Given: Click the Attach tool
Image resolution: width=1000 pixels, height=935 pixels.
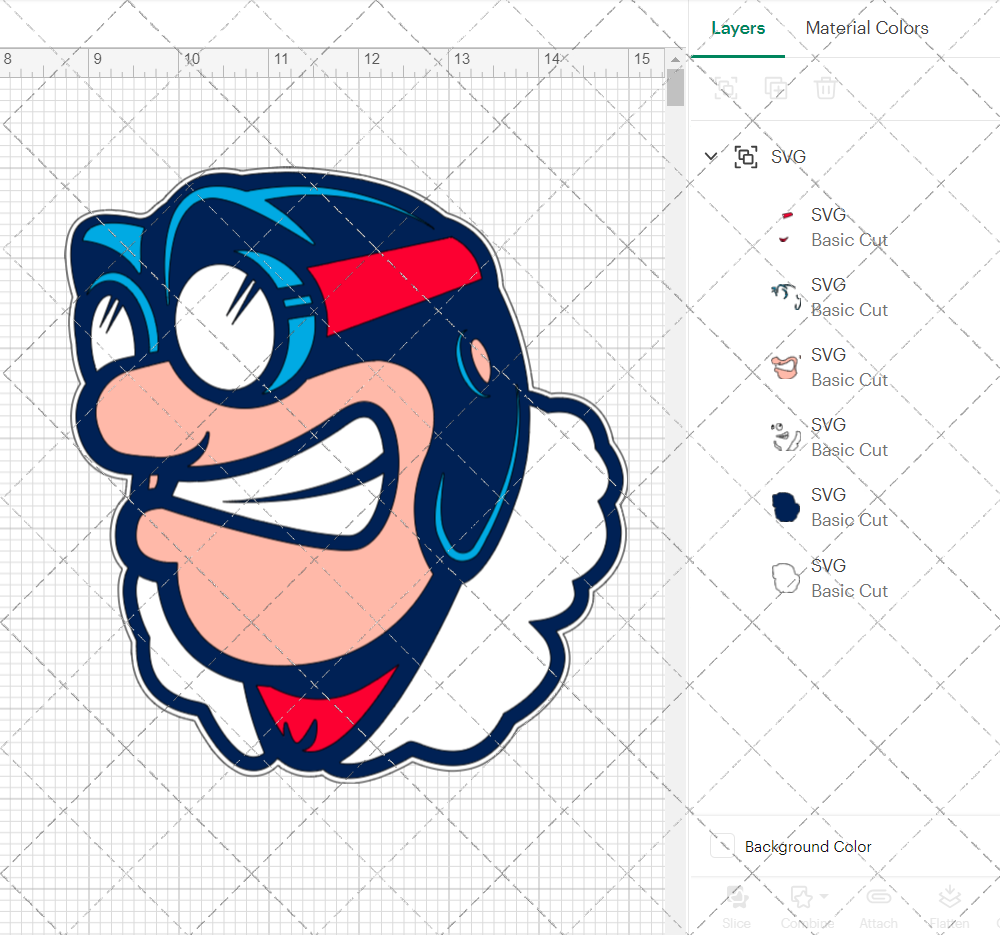Looking at the screenshot, I should coord(878,906).
